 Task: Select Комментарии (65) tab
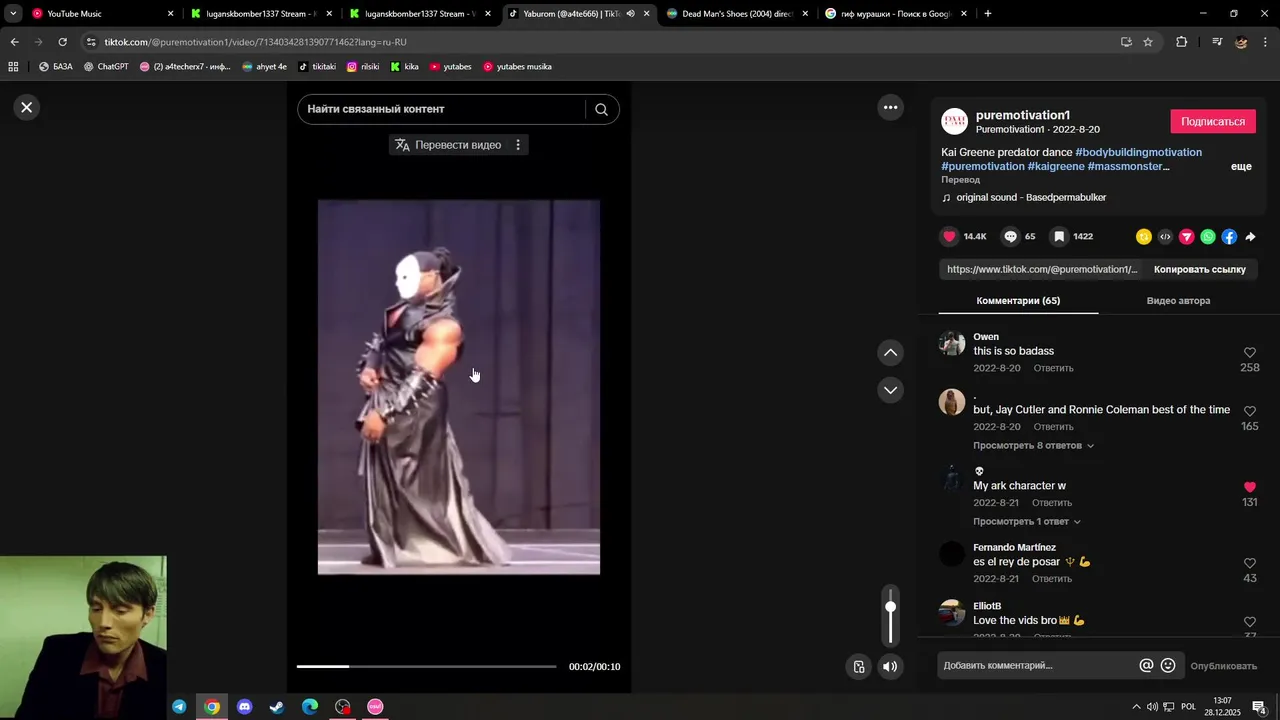(1018, 301)
